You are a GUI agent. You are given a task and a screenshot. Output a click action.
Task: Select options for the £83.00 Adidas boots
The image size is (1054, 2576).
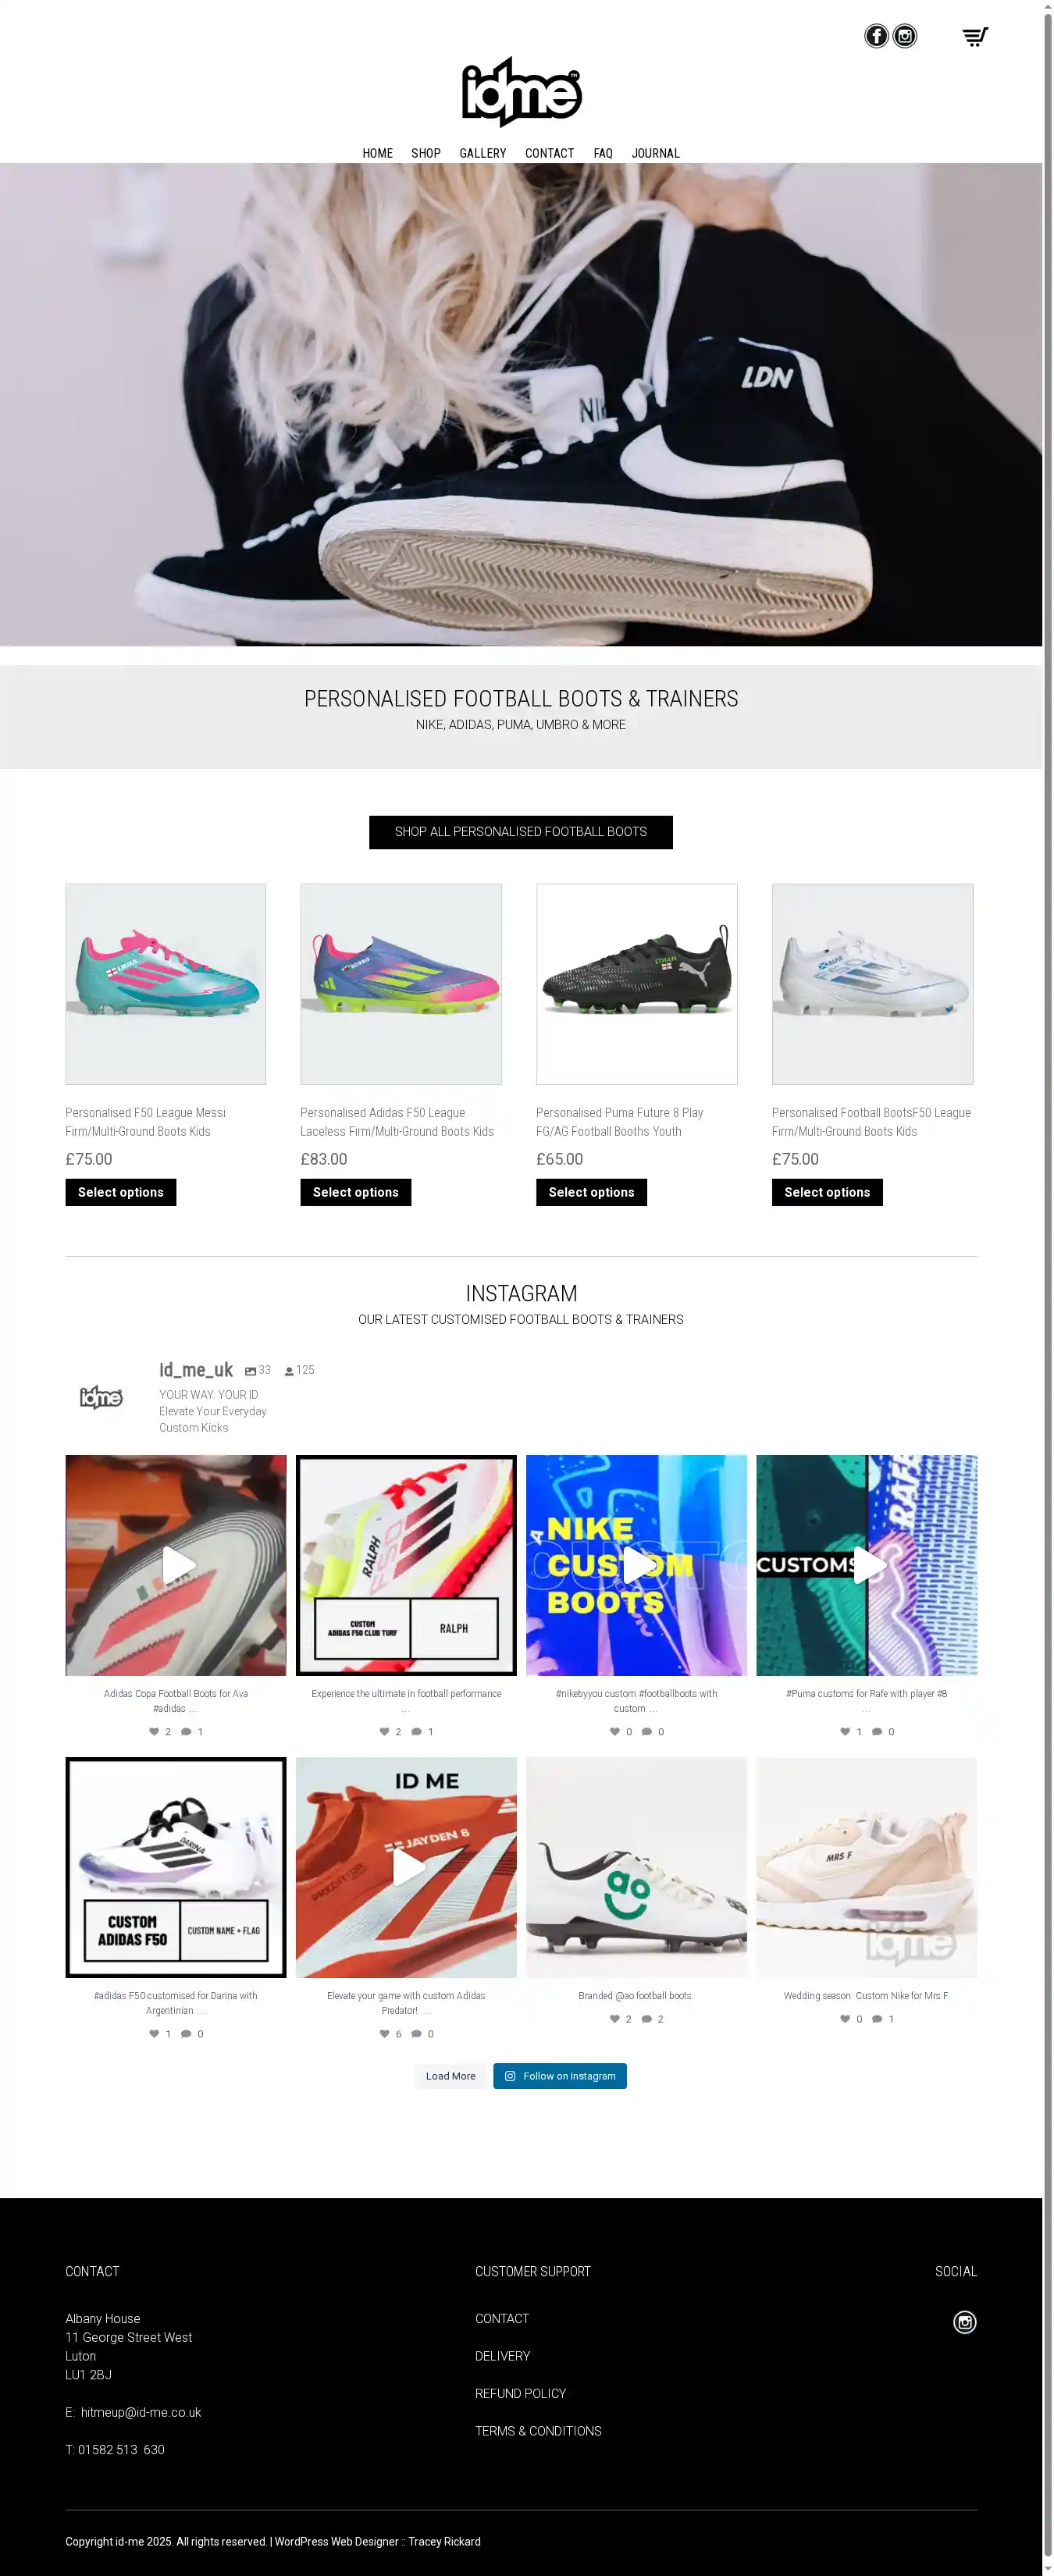pos(356,1192)
